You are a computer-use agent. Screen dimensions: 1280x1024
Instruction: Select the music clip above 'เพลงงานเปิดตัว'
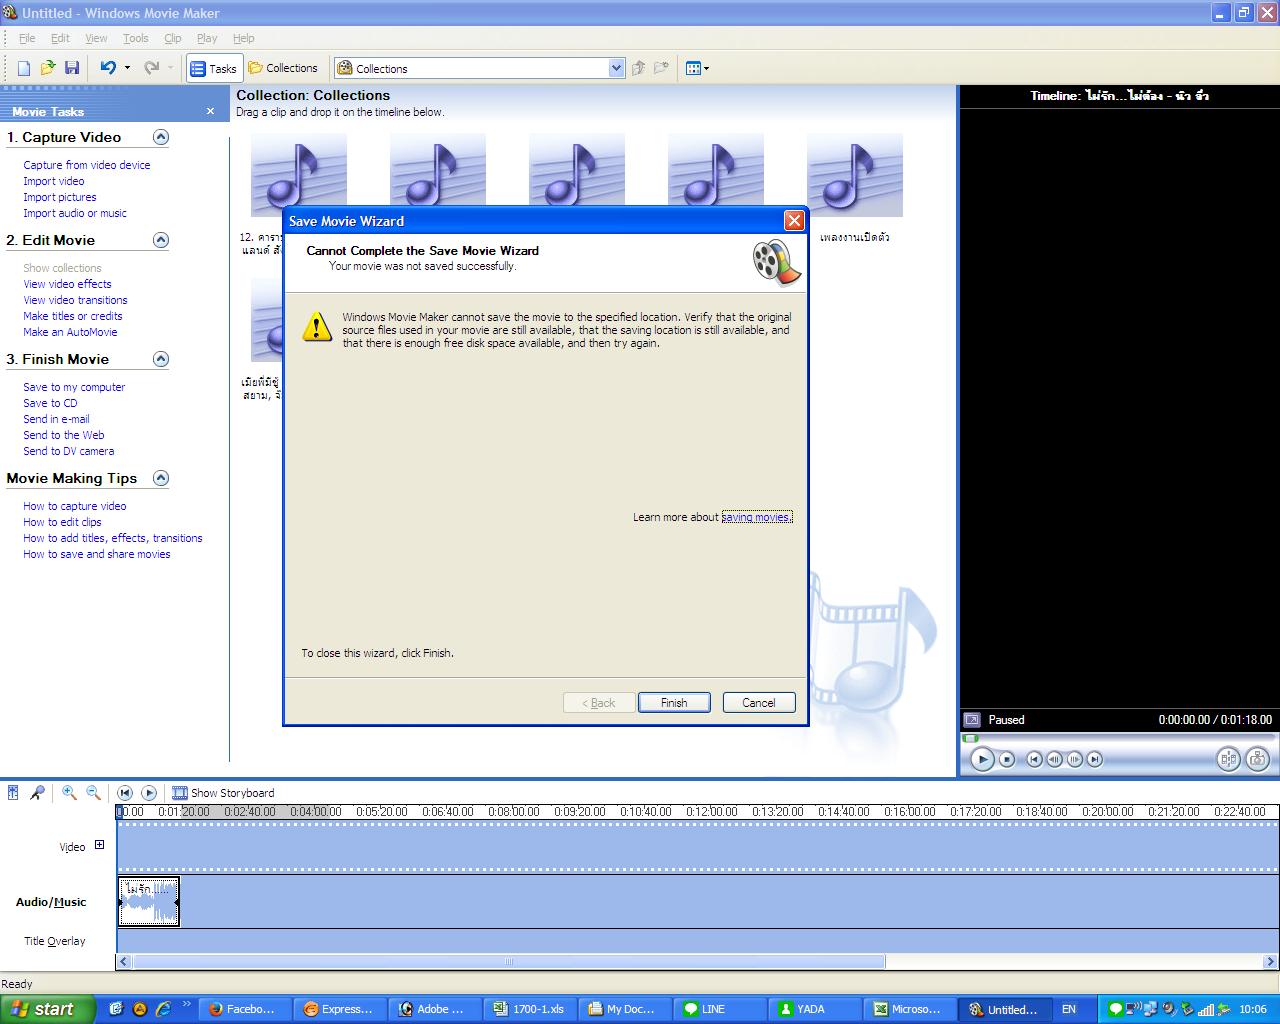[x=854, y=175]
